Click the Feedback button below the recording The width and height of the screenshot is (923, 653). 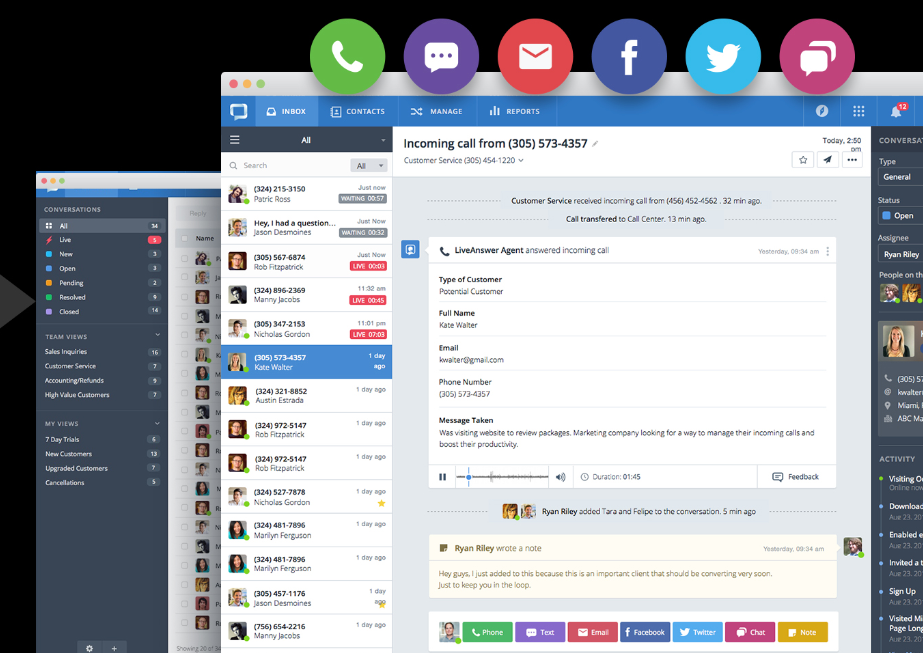point(795,477)
